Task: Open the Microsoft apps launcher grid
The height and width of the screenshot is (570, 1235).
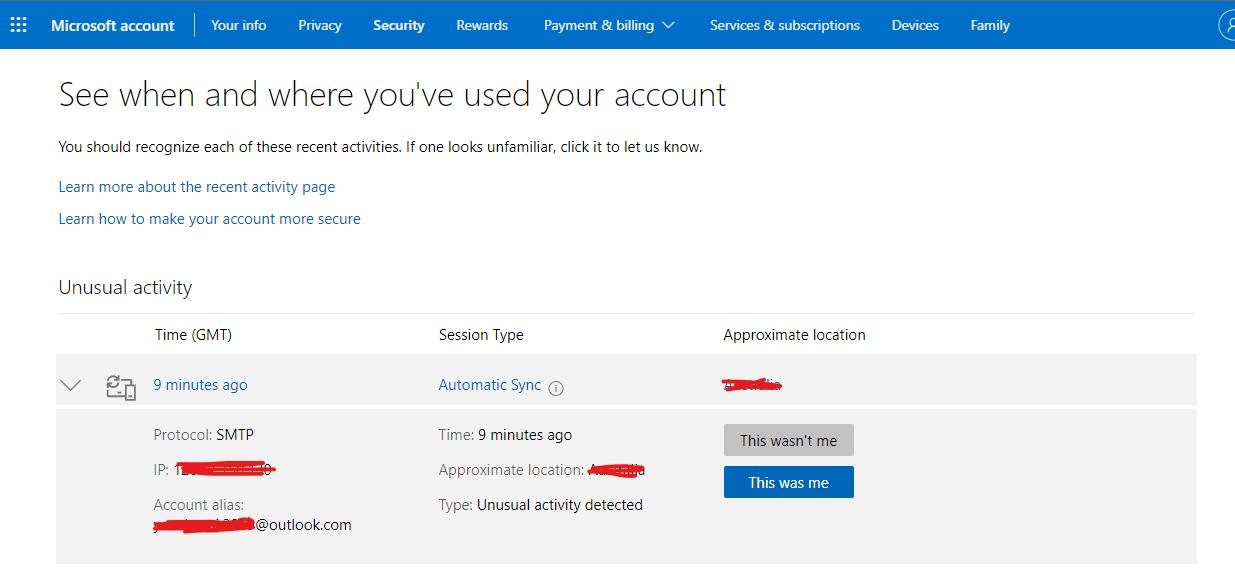Action: coord(18,25)
